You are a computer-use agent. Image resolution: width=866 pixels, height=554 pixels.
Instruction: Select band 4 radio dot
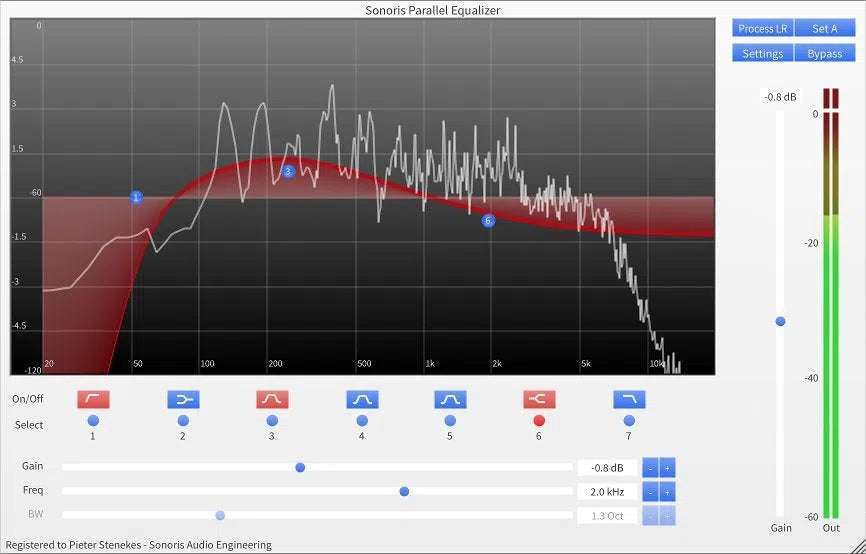pos(362,421)
